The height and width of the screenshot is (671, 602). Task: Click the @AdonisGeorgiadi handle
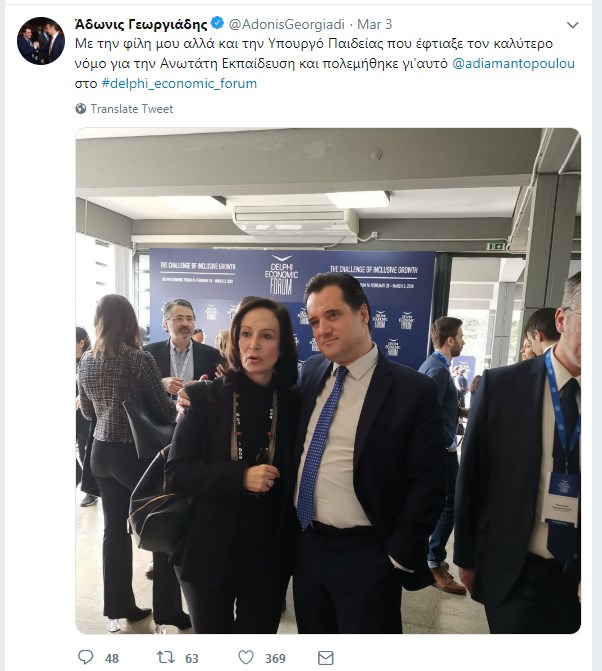(x=287, y=24)
